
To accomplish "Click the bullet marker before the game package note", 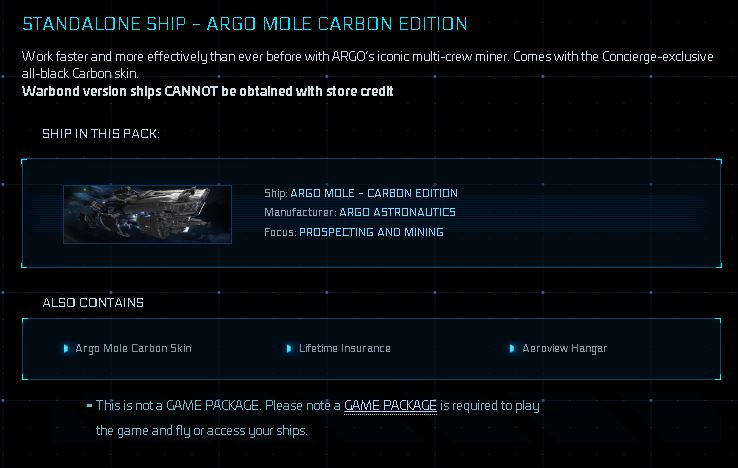I will [x=89, y=405].
